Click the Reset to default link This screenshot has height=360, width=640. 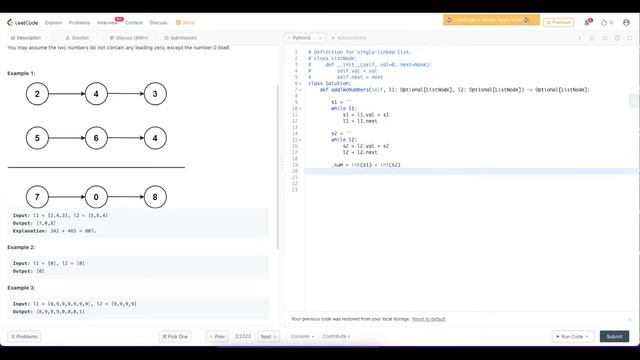(x=429, y=319)
